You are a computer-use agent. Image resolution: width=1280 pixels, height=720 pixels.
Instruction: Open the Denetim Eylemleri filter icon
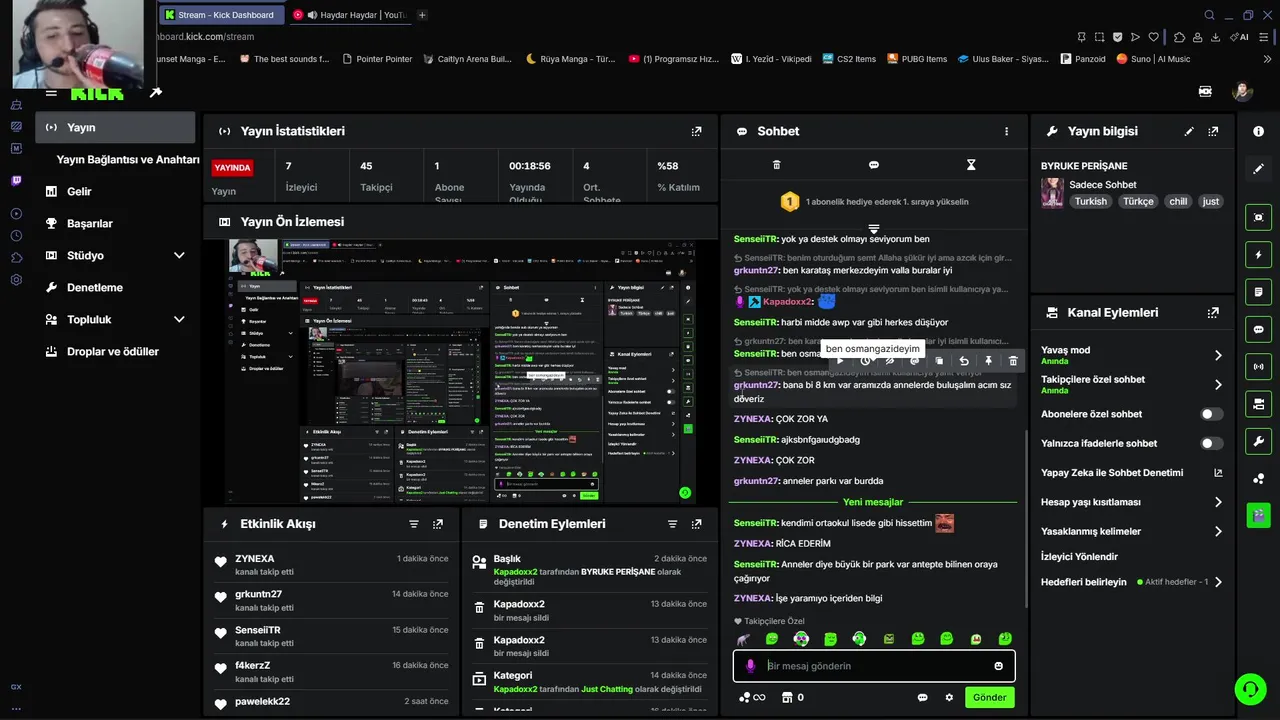coord(672,524)
